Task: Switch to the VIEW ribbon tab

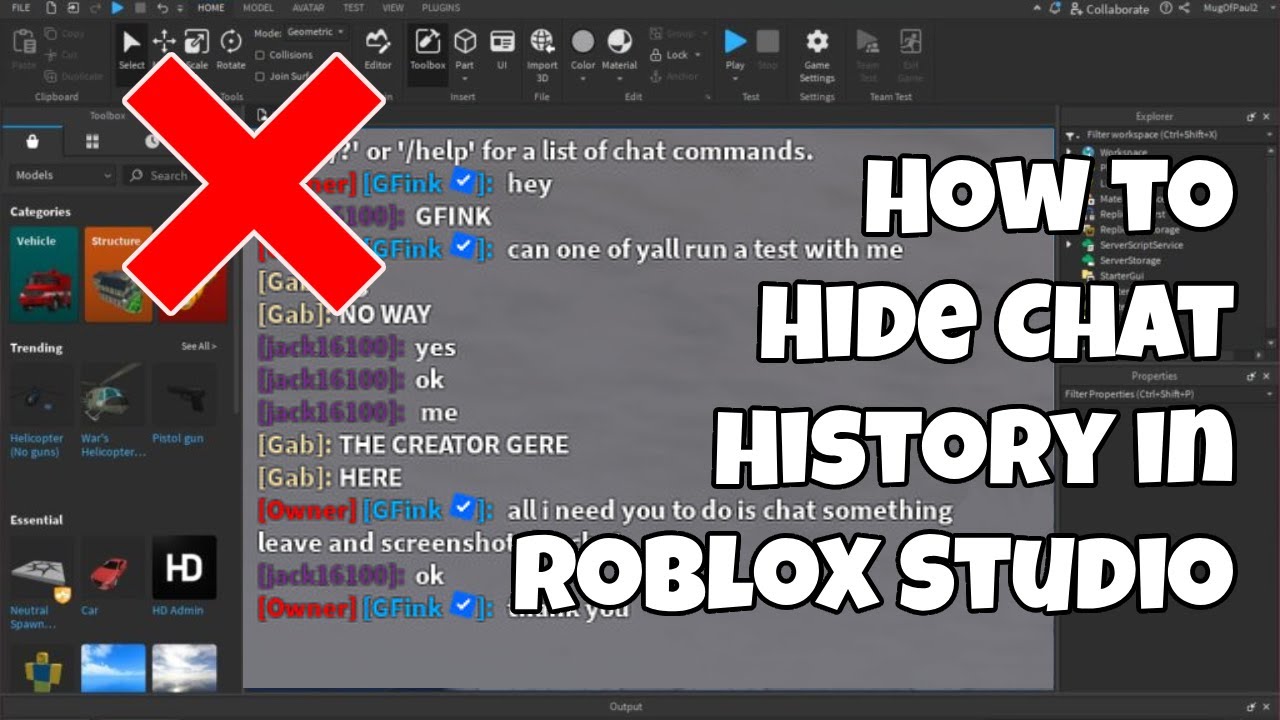Action: pyautogui.click(x=393, y=8)
